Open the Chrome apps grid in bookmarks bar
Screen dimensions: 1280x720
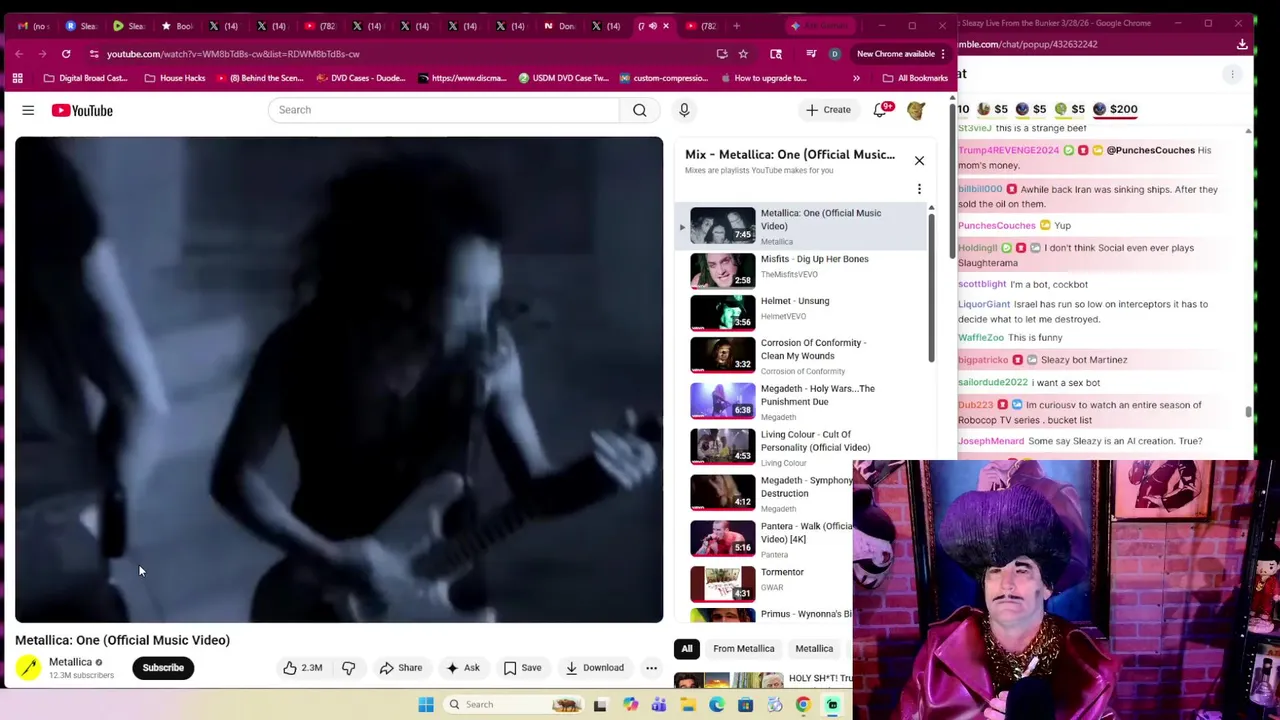click(17, 78)
